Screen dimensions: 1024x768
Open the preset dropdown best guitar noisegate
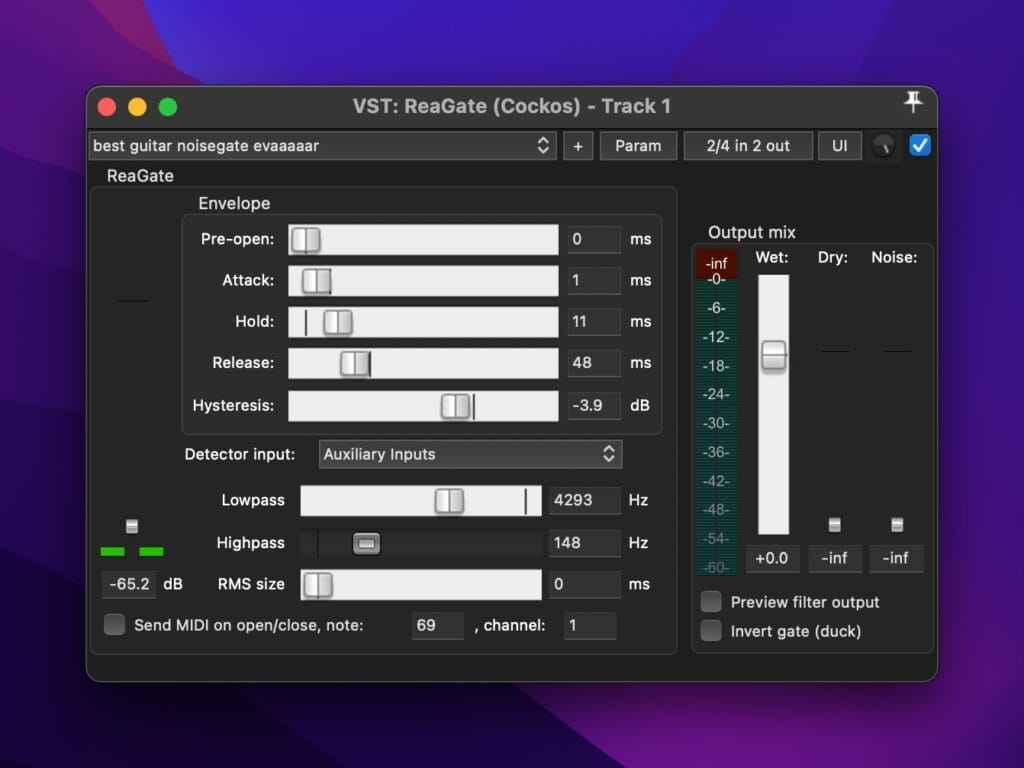point(323,146)
